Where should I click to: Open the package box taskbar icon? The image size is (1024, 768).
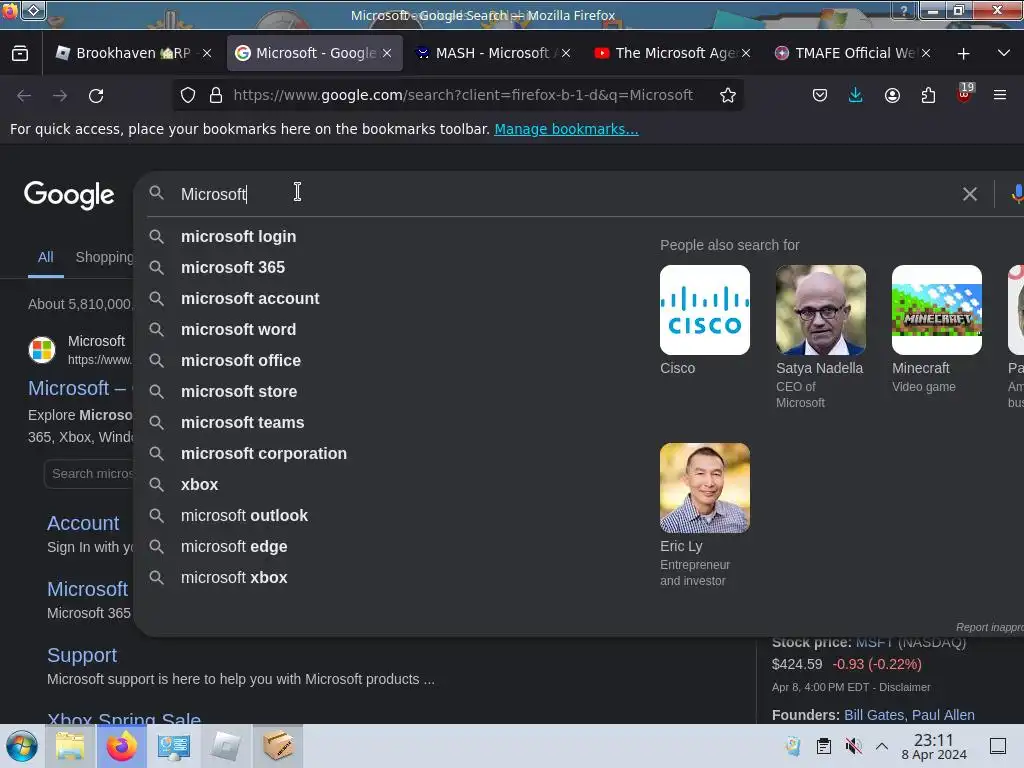click(278, 746)
